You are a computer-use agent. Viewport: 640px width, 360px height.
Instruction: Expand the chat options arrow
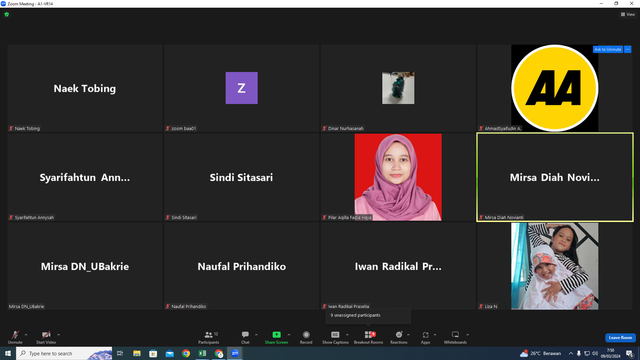[x=256, y=335]
